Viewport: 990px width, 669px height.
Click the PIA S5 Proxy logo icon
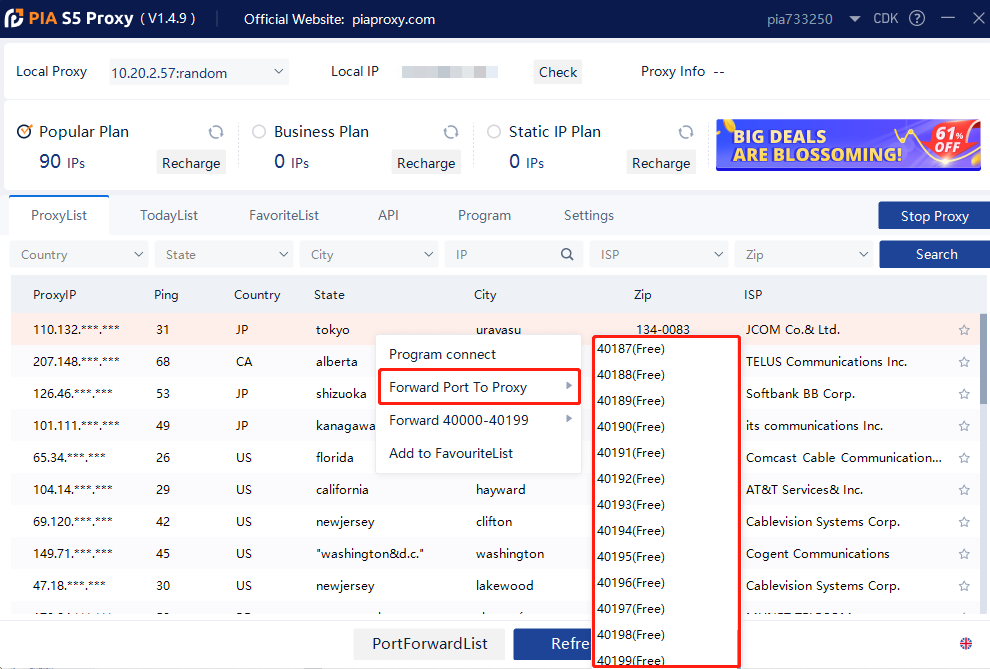[14, 18]
